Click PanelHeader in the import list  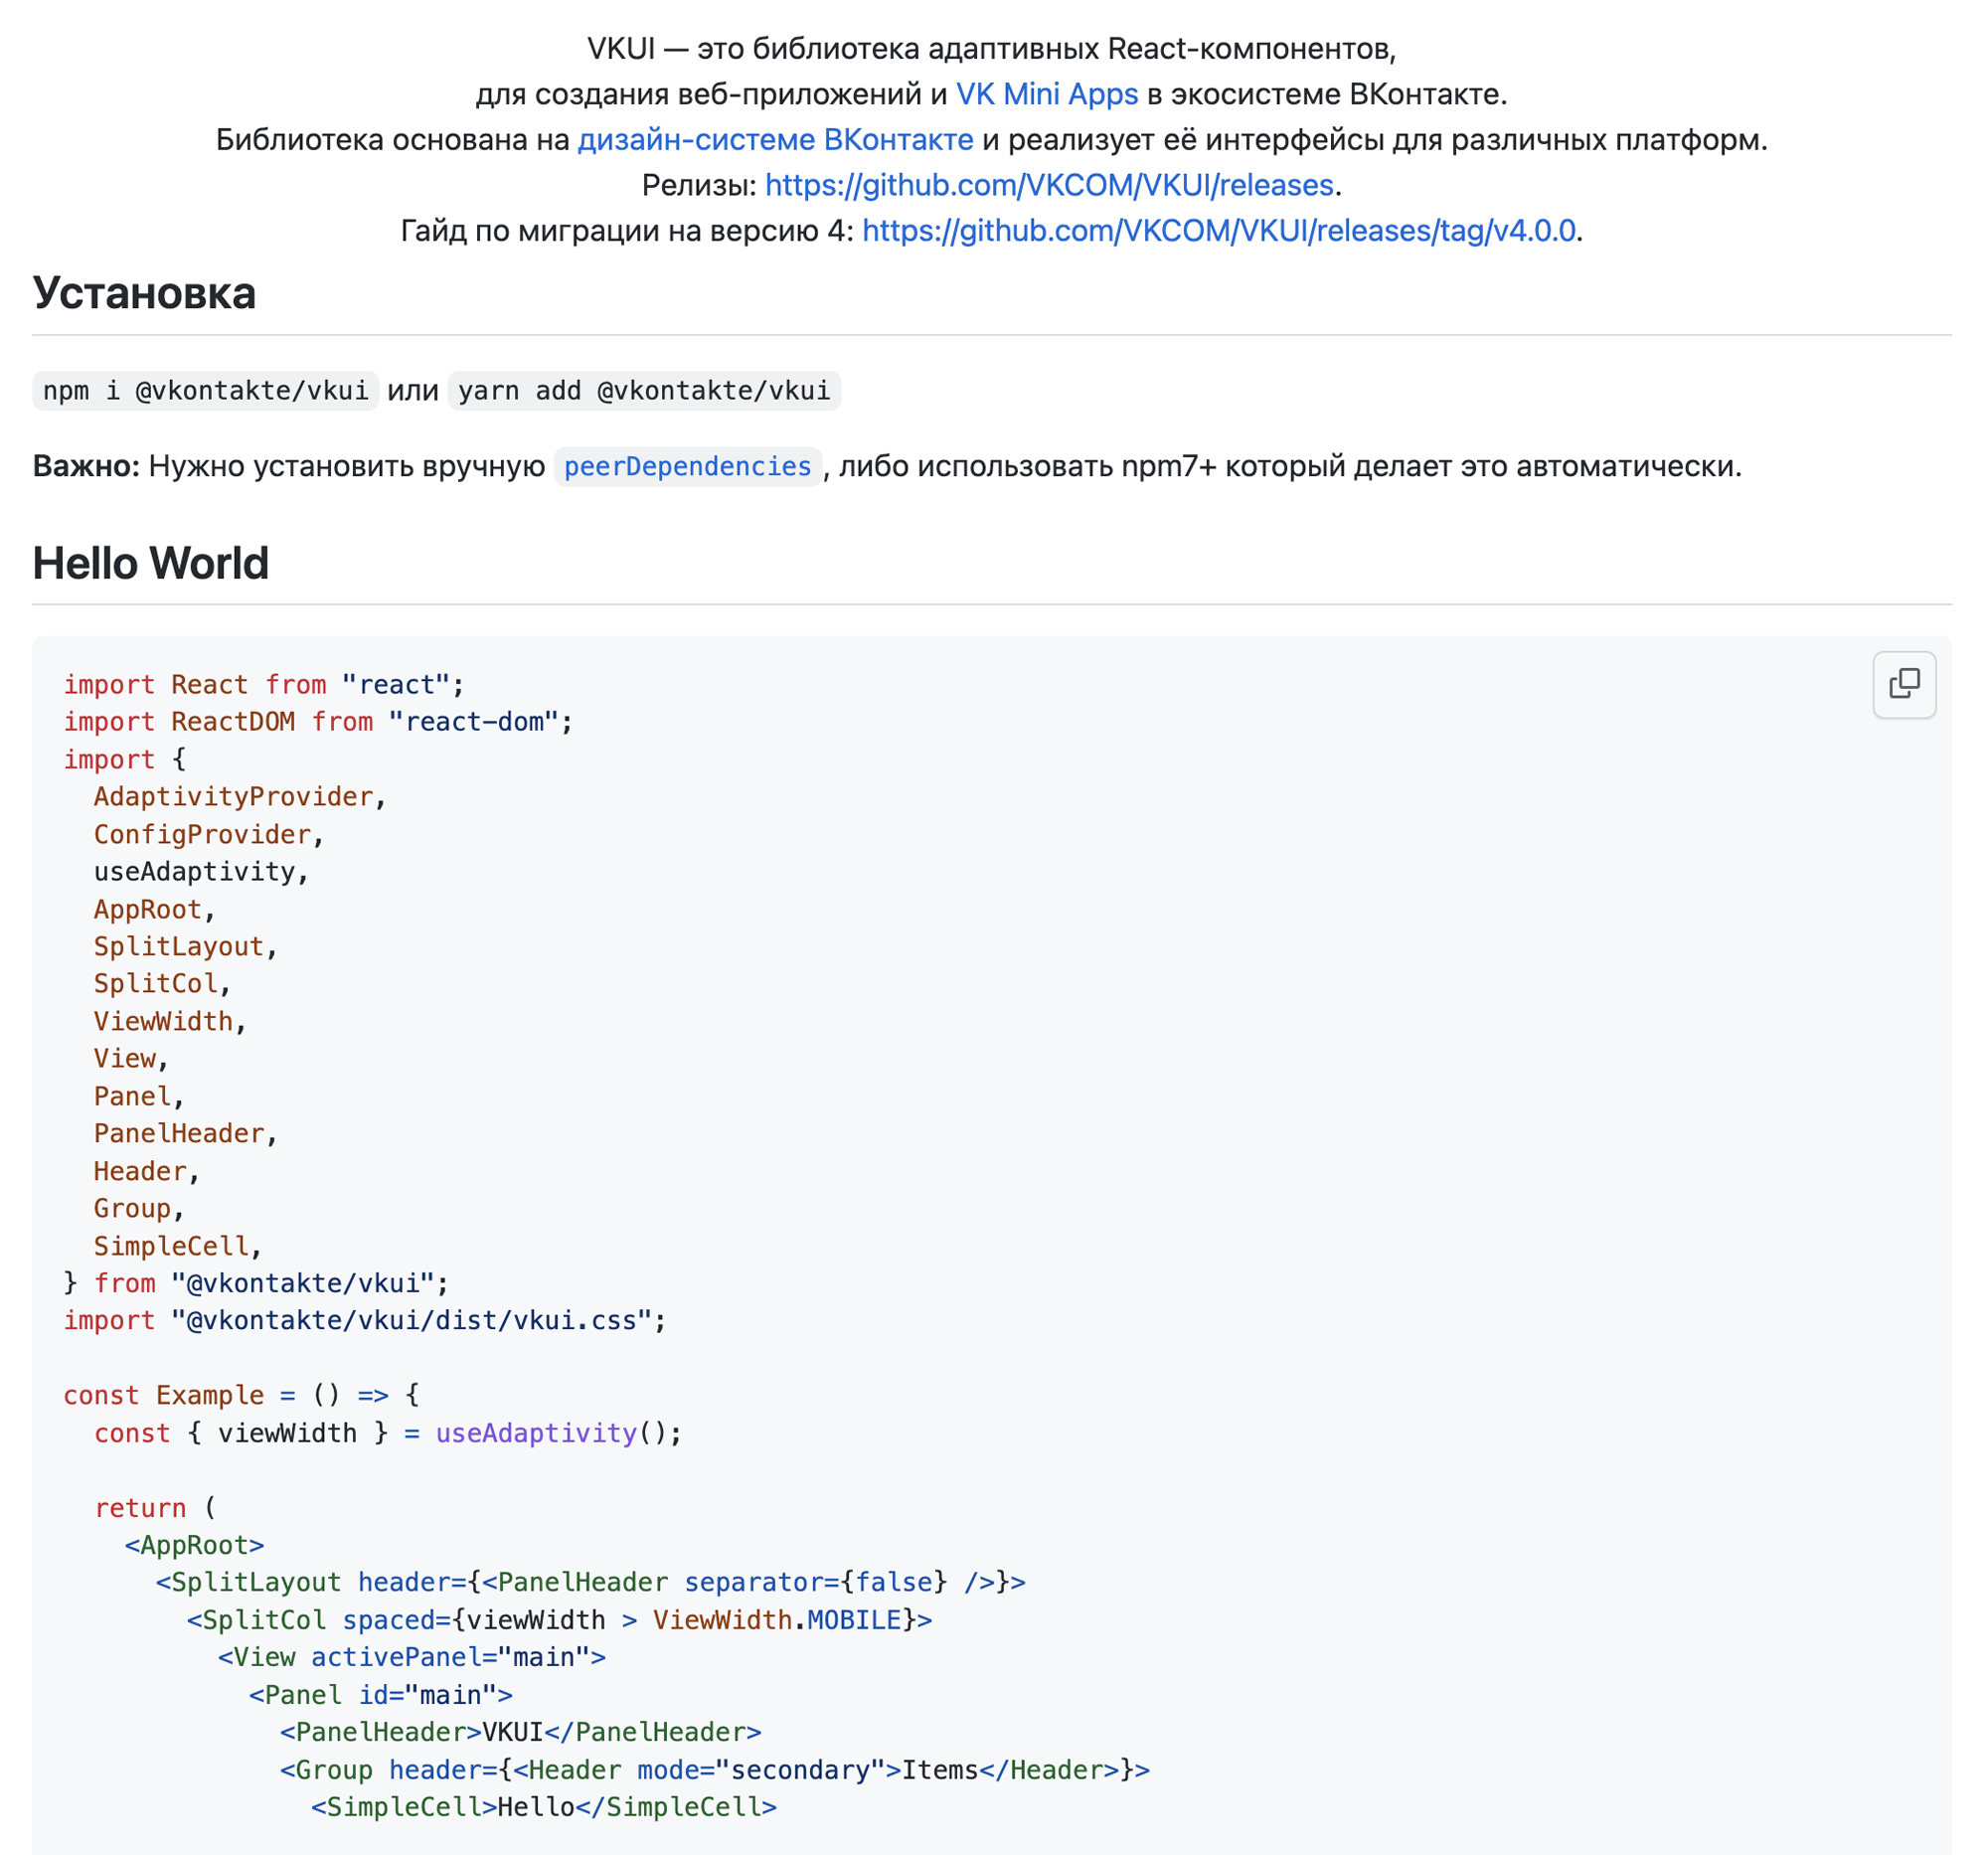click(179, 1134)
